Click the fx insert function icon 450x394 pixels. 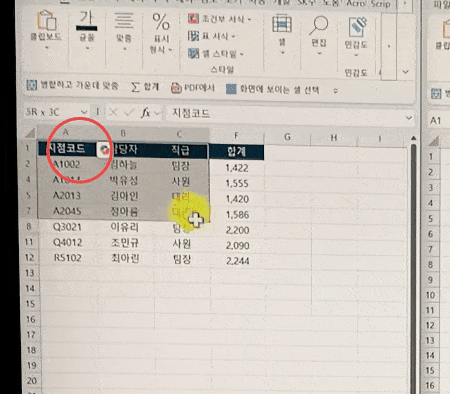(x=145, y=113)
